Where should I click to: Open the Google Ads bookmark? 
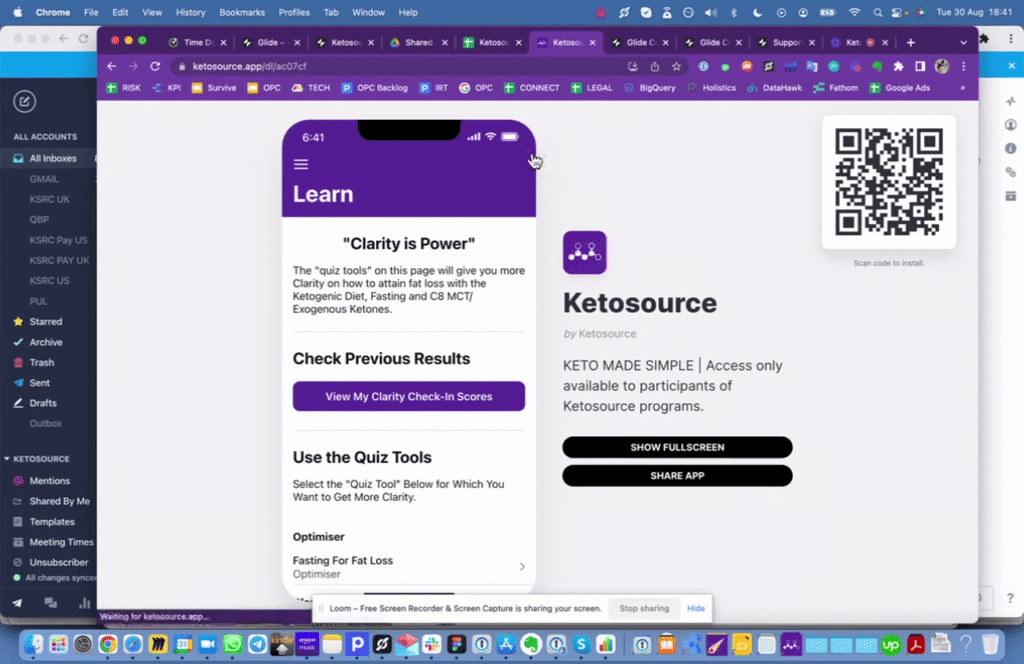900,87
